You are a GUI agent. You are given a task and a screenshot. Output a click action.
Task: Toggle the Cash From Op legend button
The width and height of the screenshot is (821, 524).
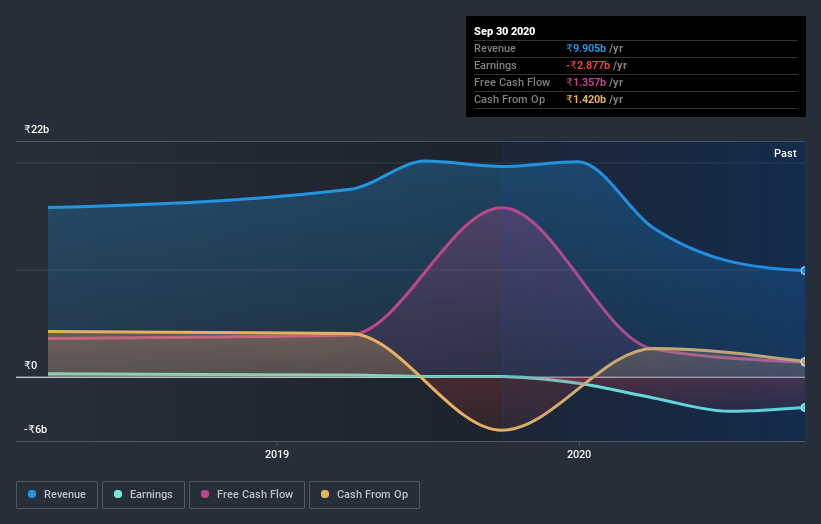click(364, 495)
